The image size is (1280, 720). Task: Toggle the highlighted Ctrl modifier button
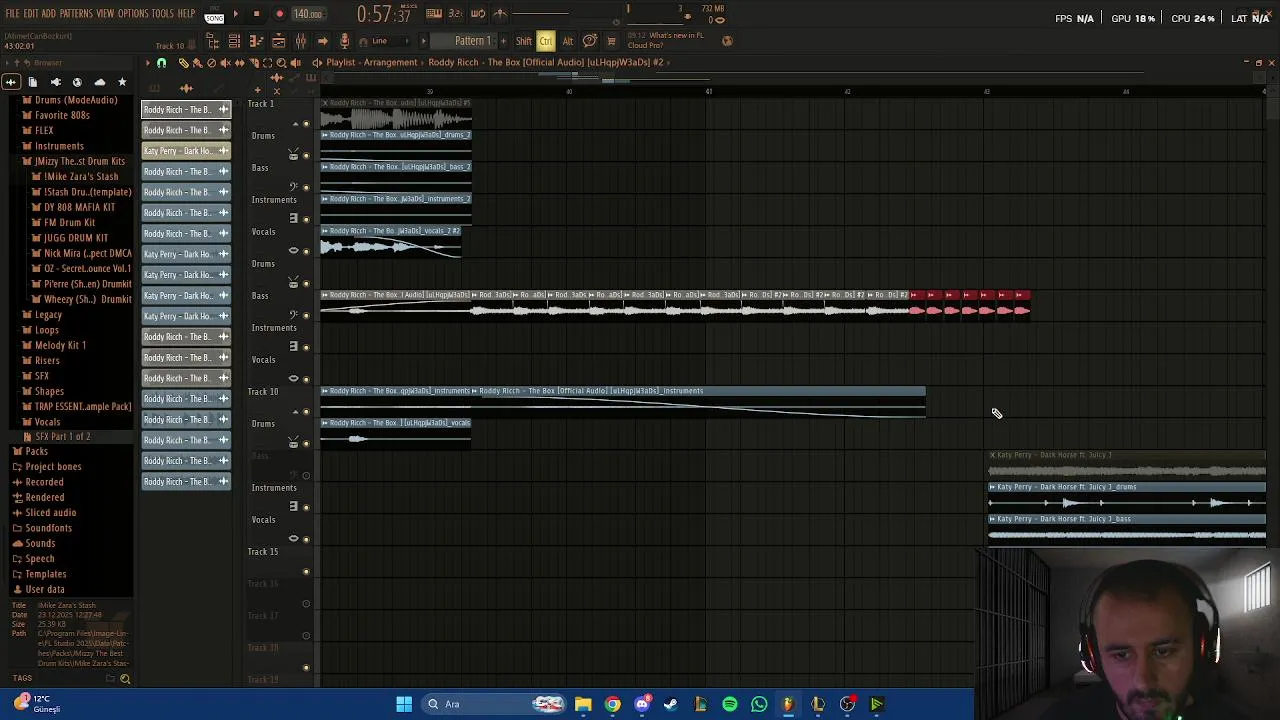click(x=546, y=41)
